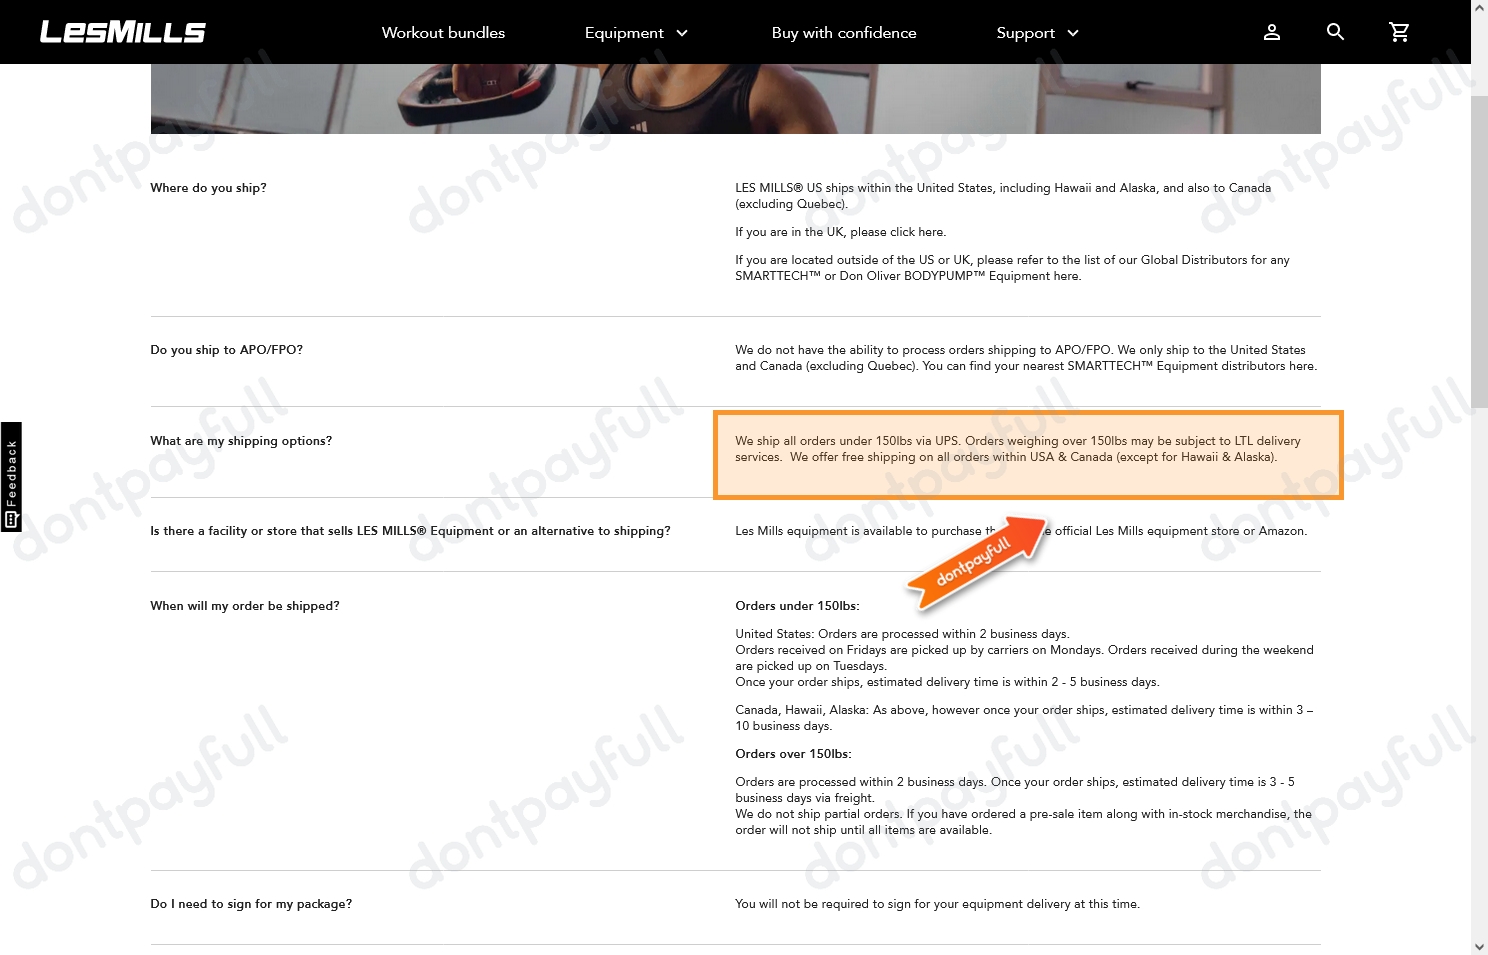Open Workout bundles menu item
The image size is (1488, 955).
point(443,33)
